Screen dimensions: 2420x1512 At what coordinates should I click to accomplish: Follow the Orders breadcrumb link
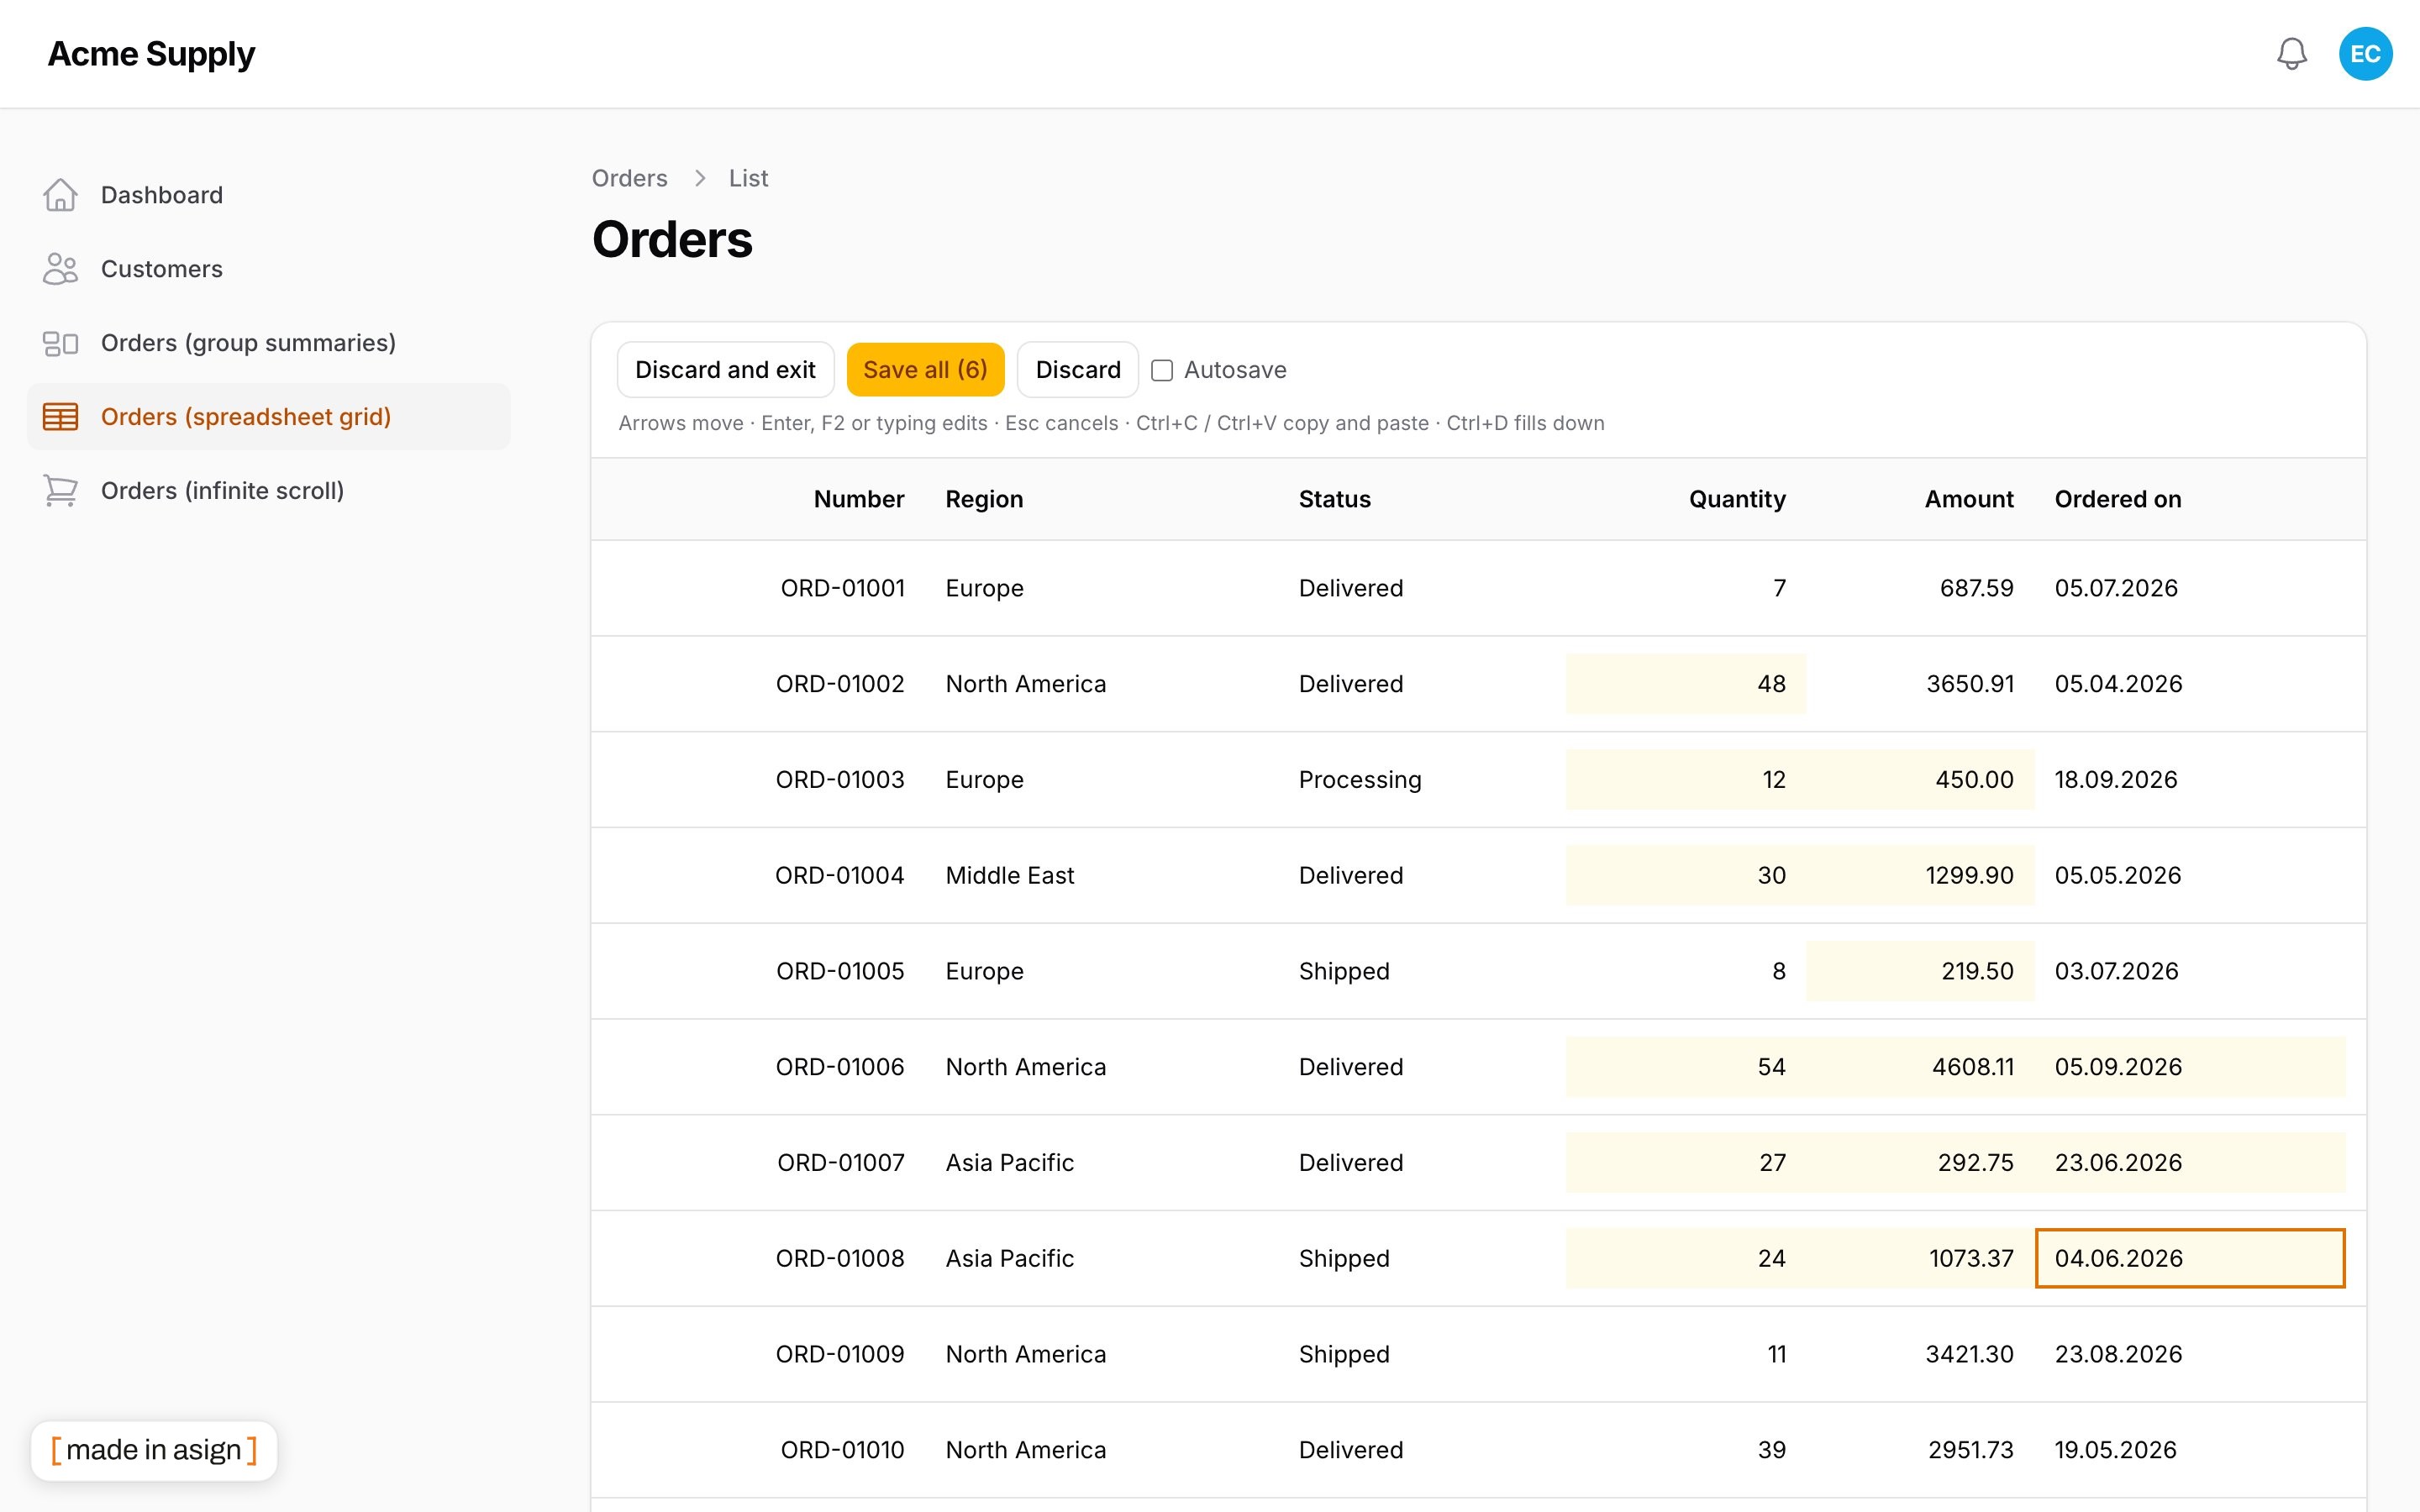[629, 178]
